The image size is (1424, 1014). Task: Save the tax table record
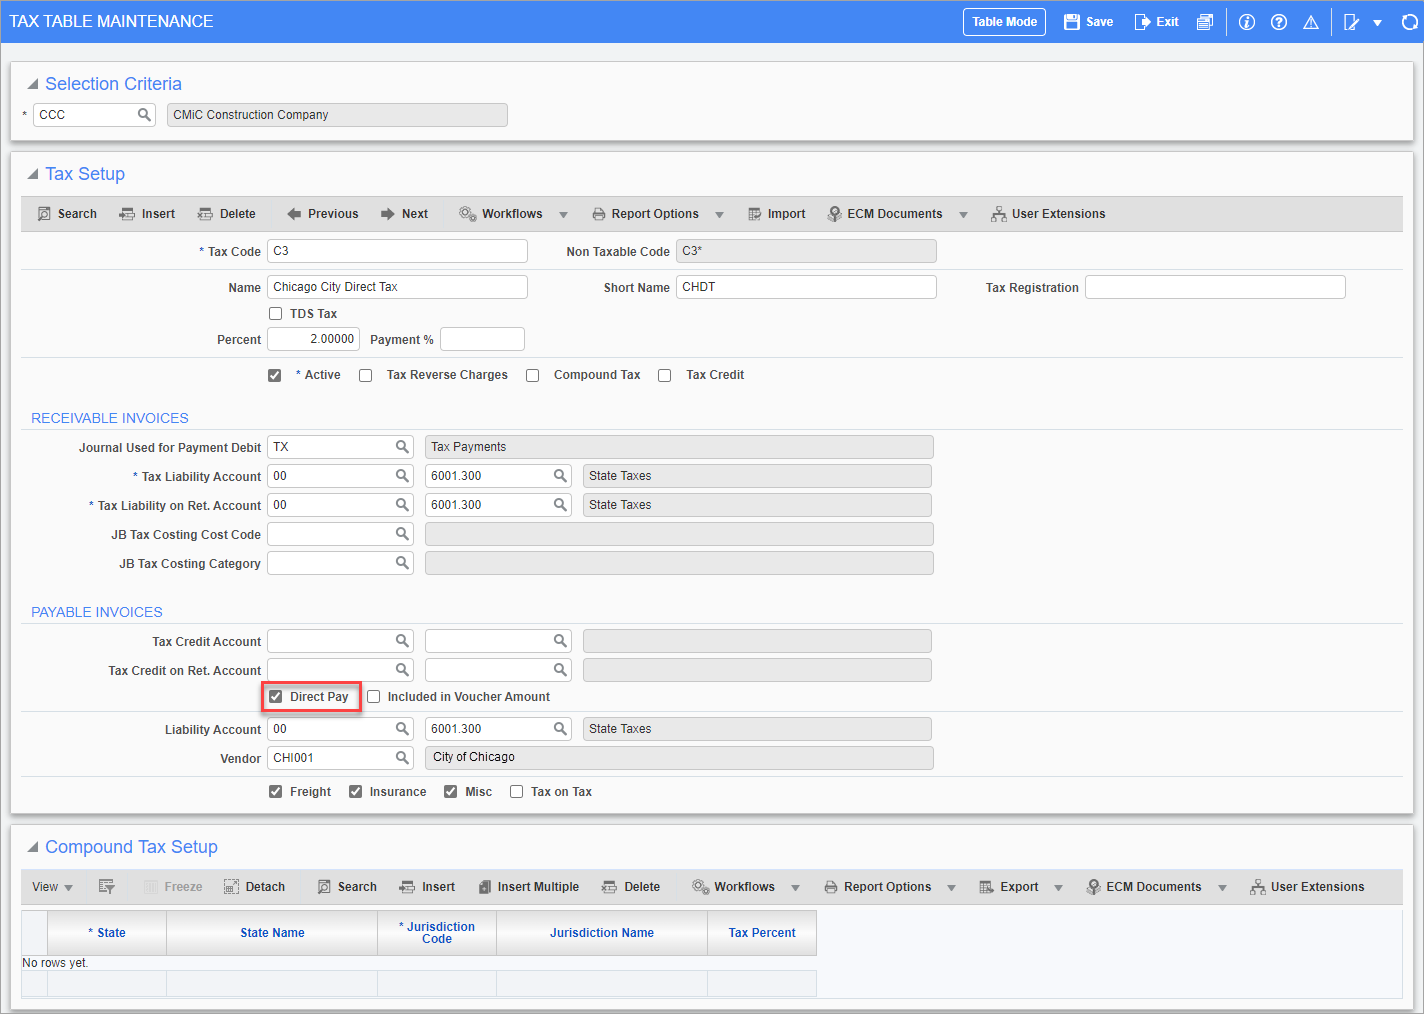[1088, 22]
